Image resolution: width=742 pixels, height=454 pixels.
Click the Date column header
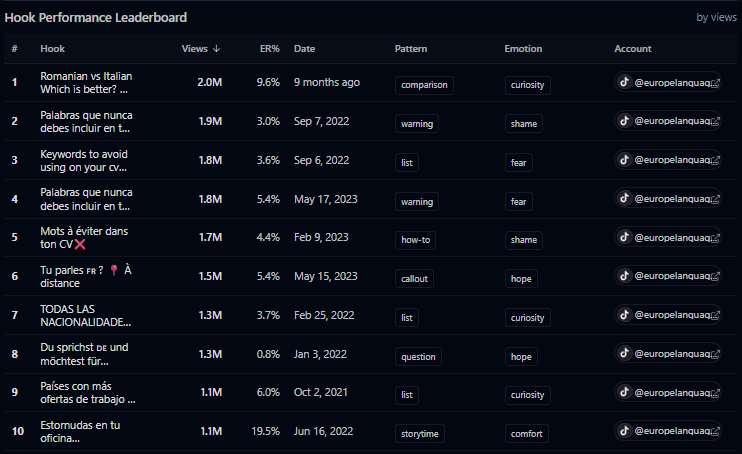[x=304, y=48]
